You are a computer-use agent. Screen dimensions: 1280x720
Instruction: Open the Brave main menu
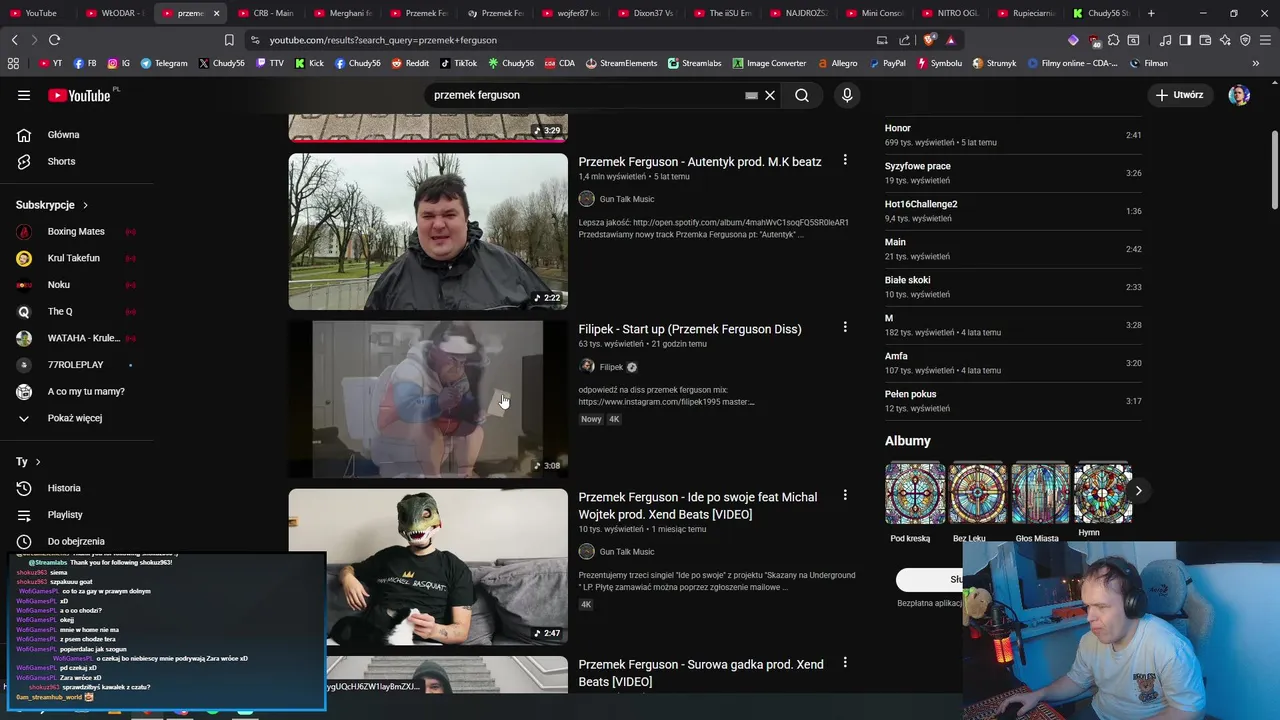[1265, 40]
